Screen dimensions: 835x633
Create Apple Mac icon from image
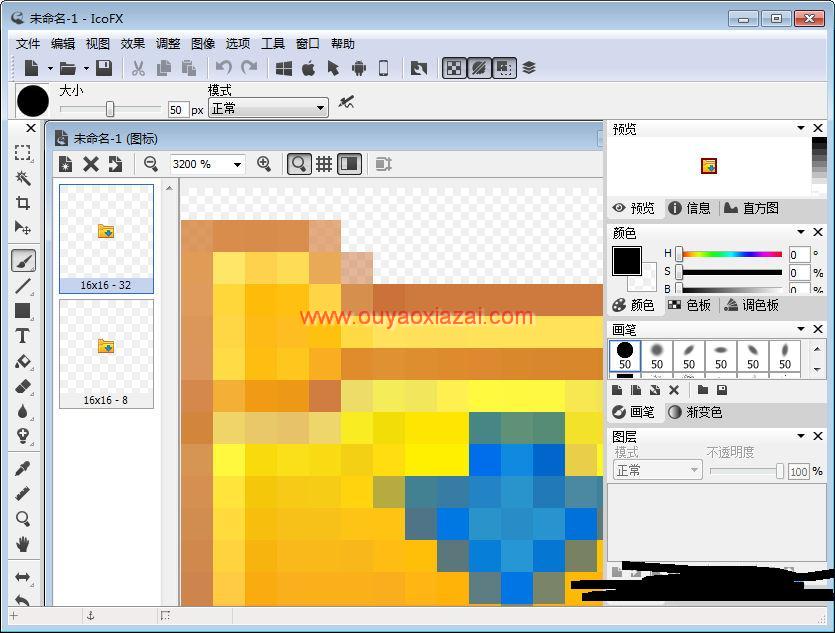[308, 68]
